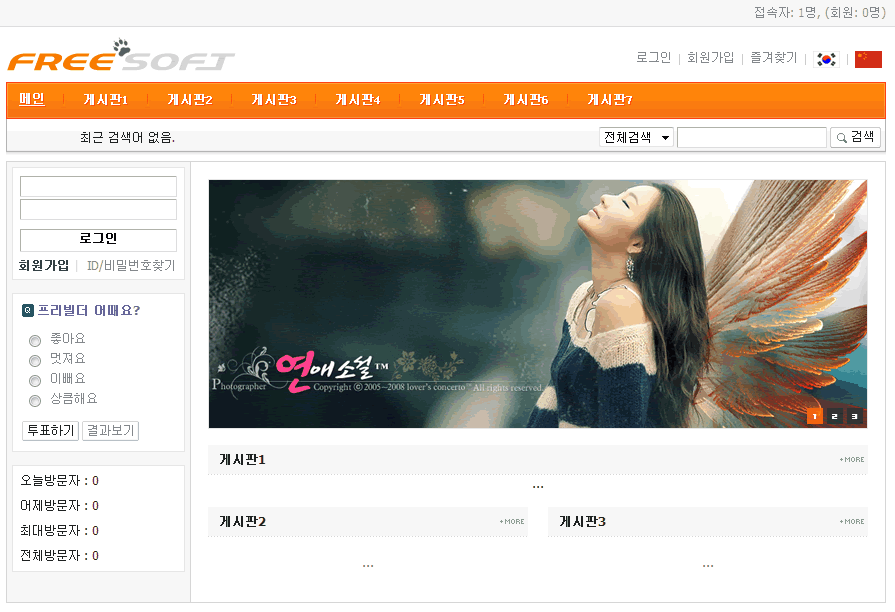Open the 게시판1 menu item
Image resolution: width=895 pixels, height=612 pixels.
(x=105, y=100)
